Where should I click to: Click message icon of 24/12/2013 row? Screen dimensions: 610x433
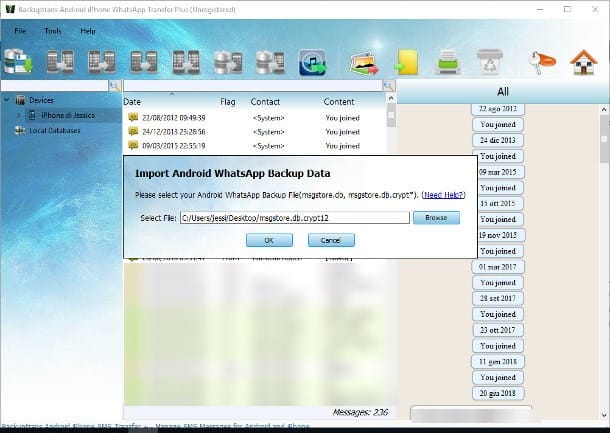tap(133, 131)
